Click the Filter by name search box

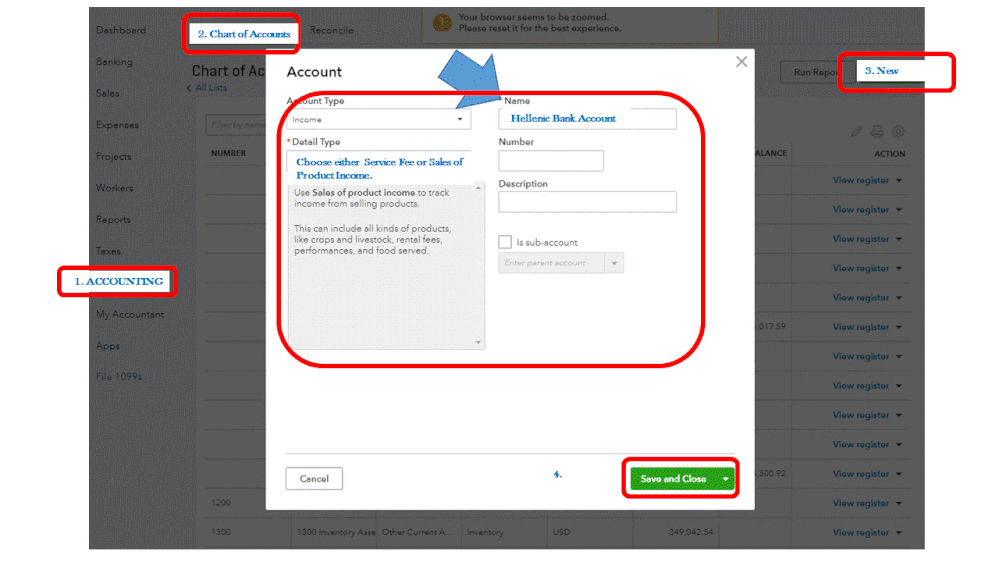[236, 125]
